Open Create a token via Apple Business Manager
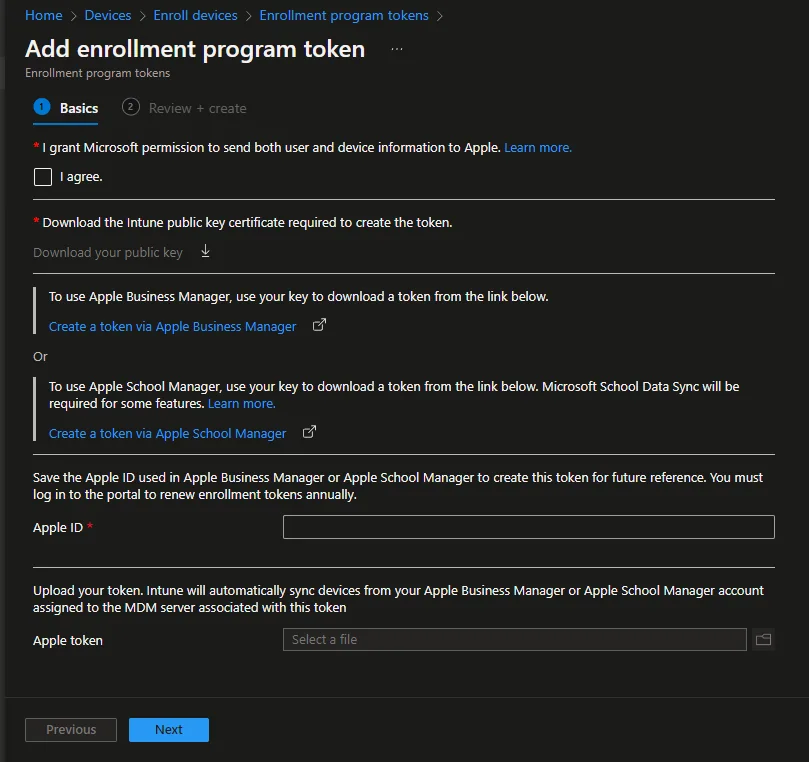809x762 pixels. [x=172, y=327]
